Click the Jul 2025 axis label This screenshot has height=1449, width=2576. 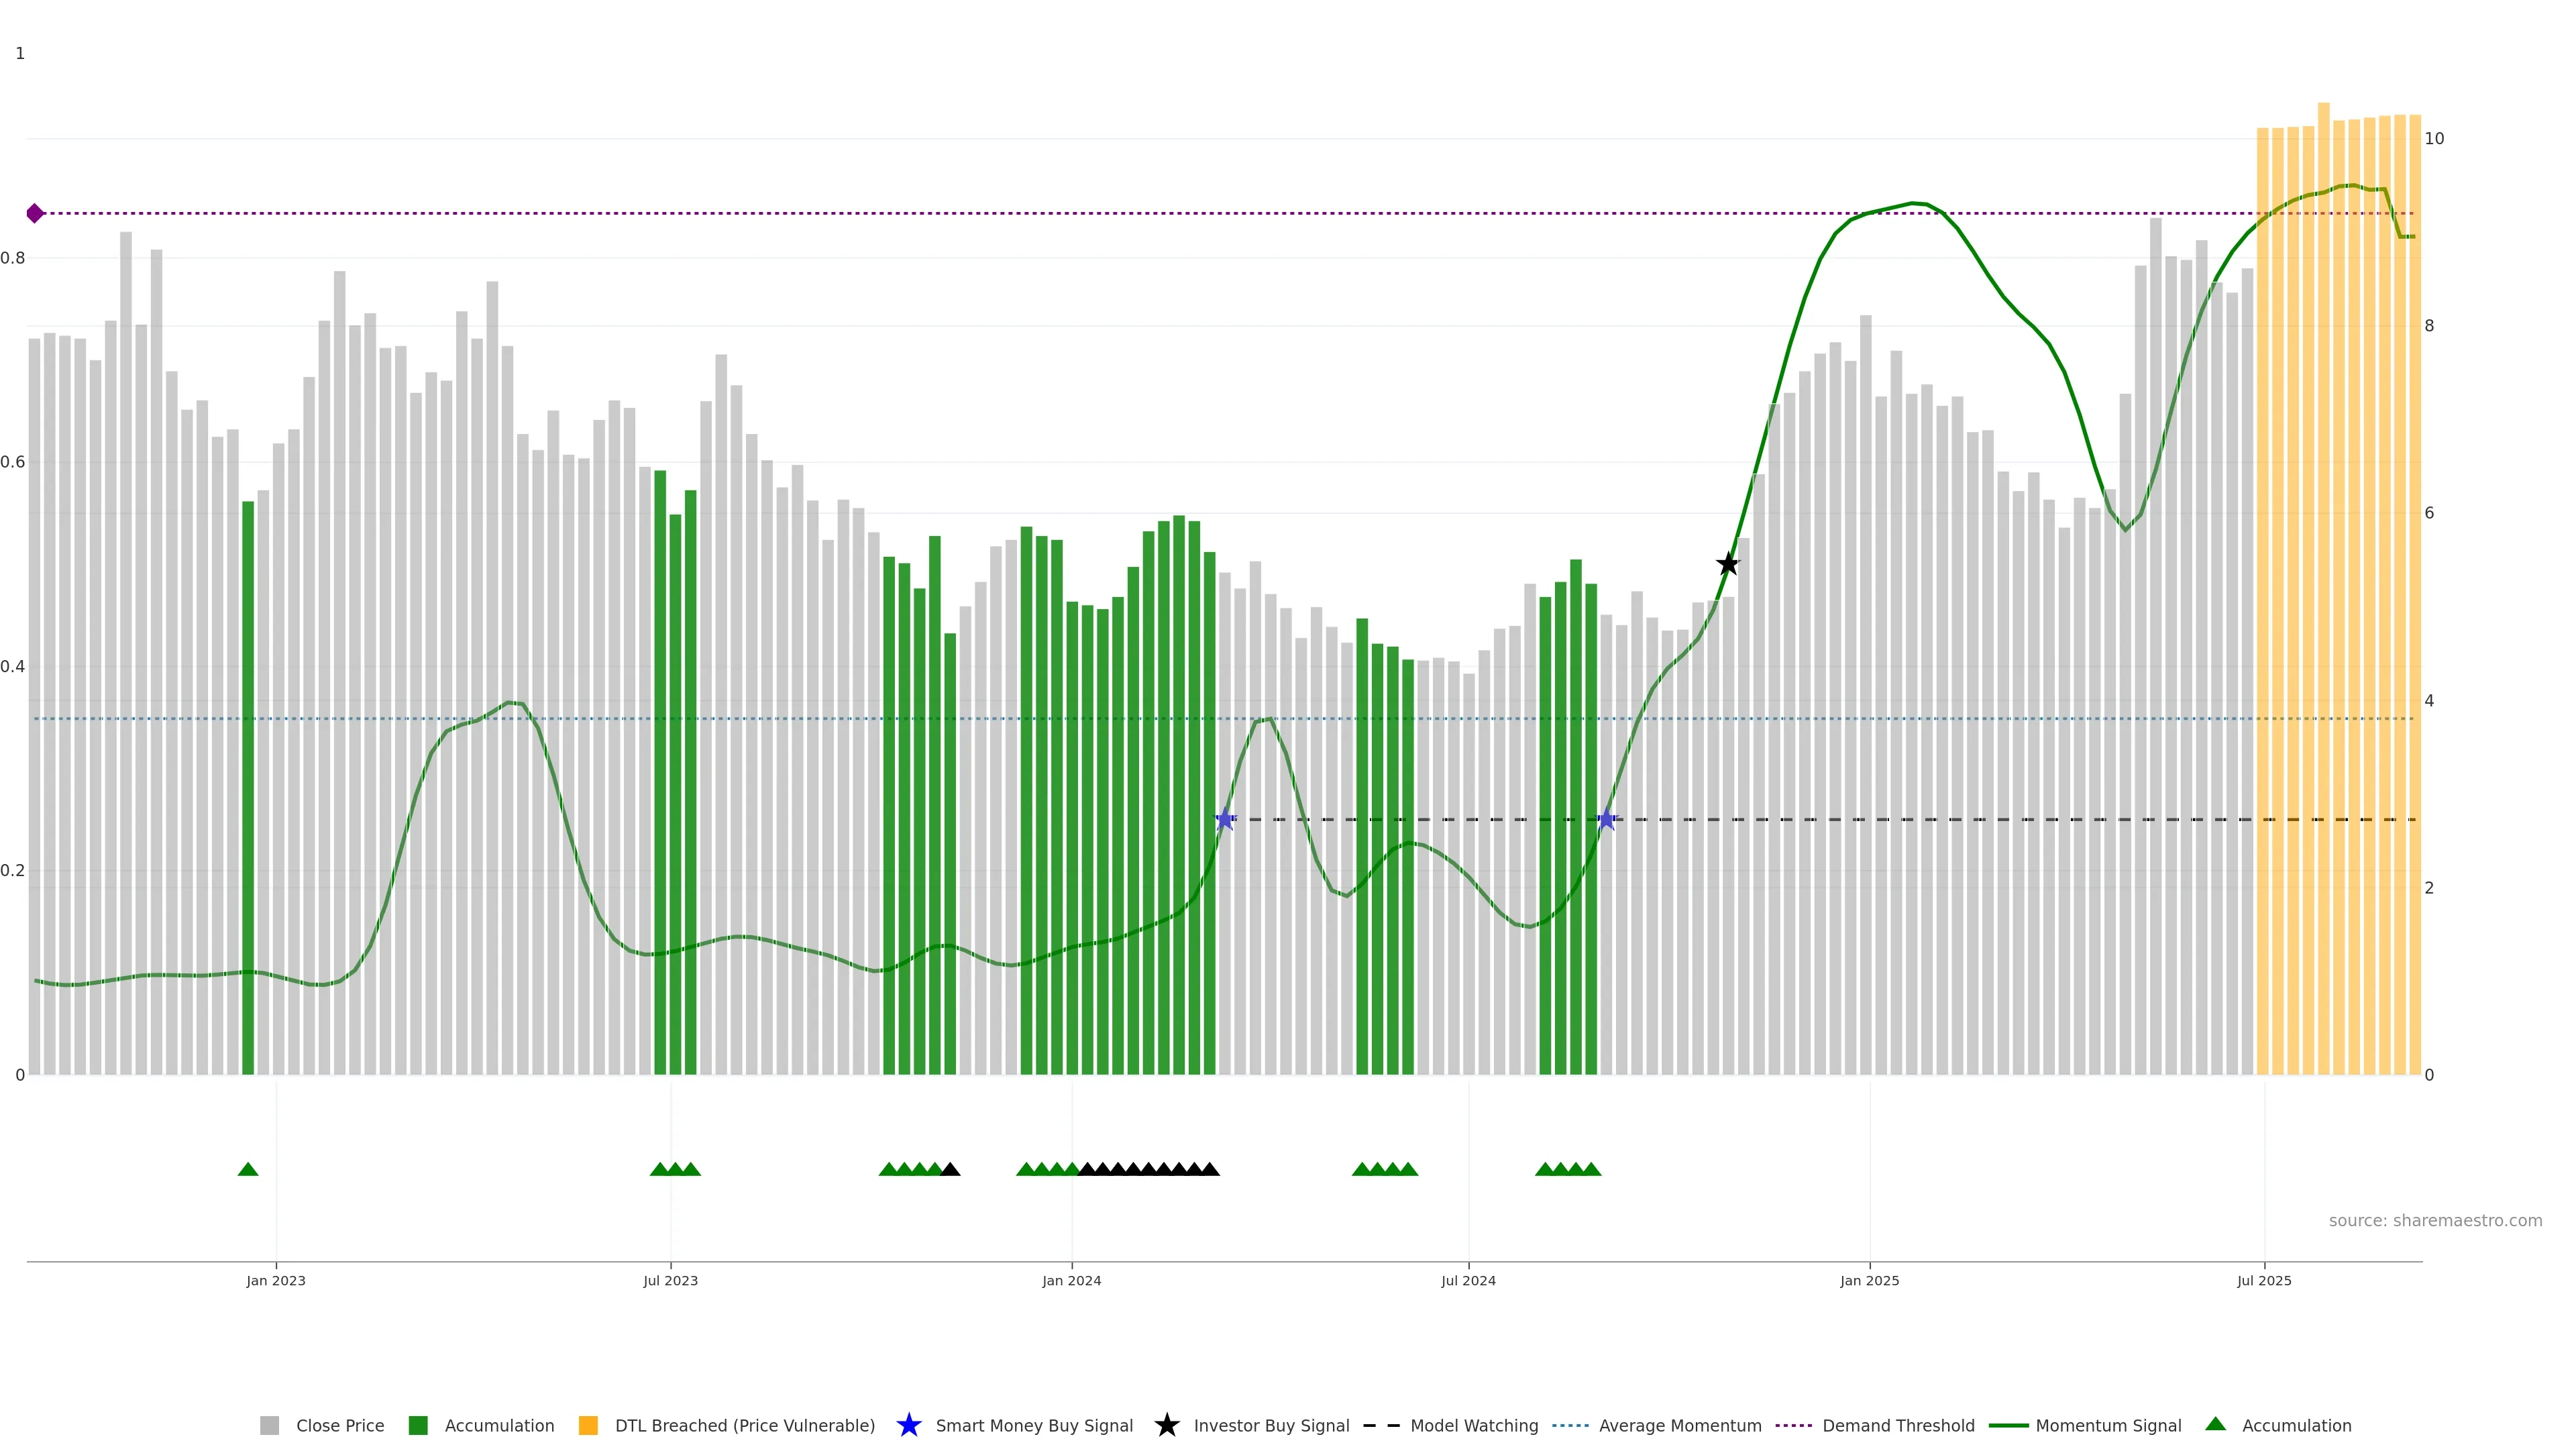[x=2264, y=1280]
